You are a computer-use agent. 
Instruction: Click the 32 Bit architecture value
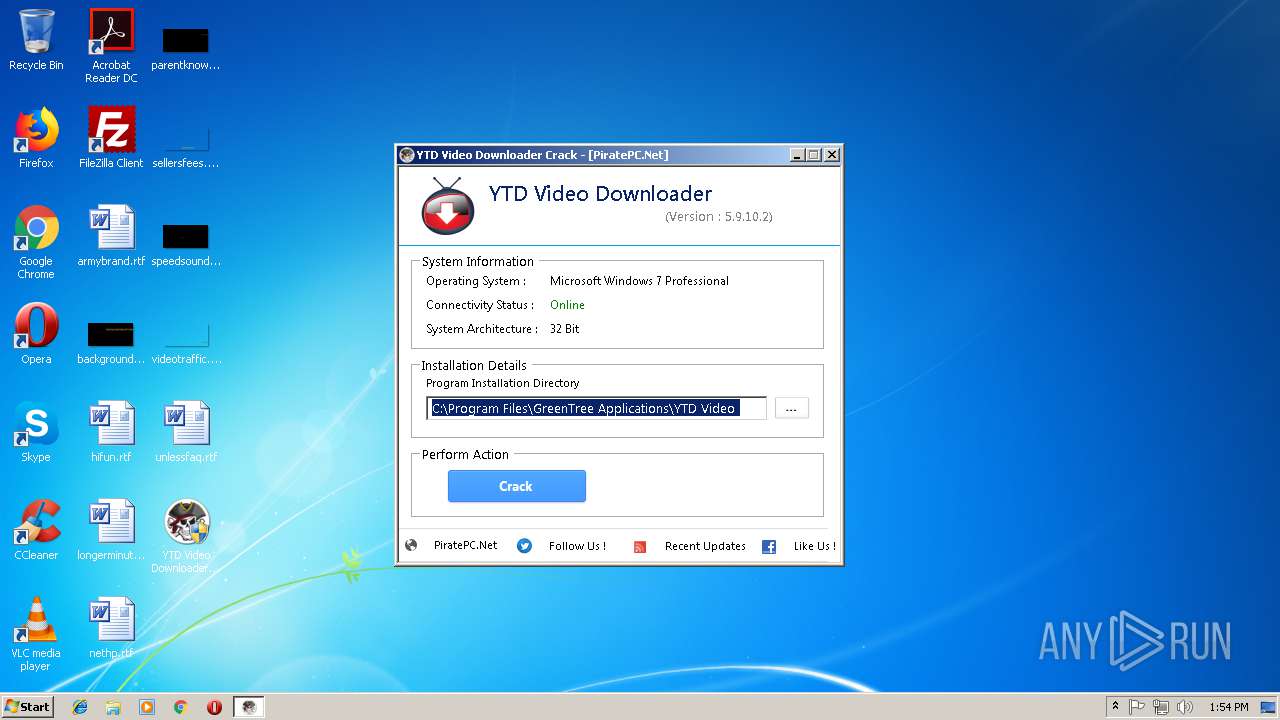coord(564,329)
